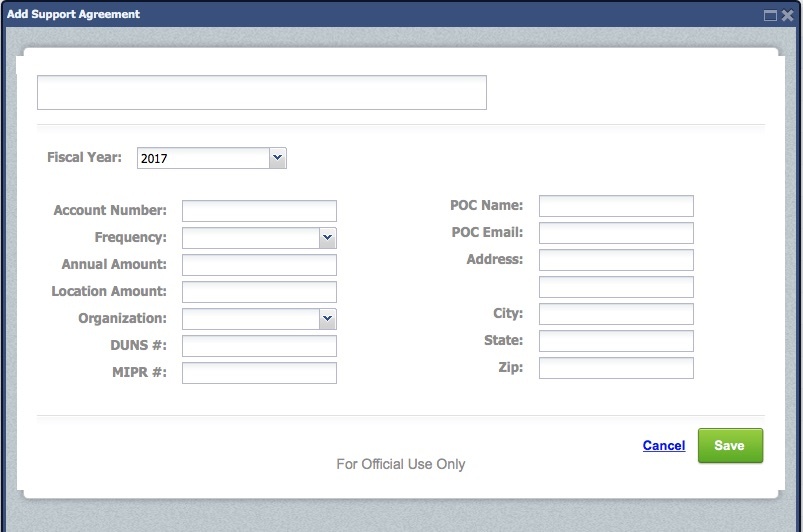Close the Add Support Agreement dialog
Screen dimensions: 803x532
(787, 15)
